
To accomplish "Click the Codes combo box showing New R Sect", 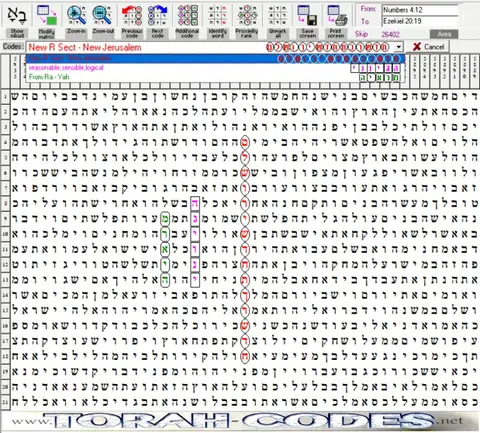I will click(x=215, y=47).
